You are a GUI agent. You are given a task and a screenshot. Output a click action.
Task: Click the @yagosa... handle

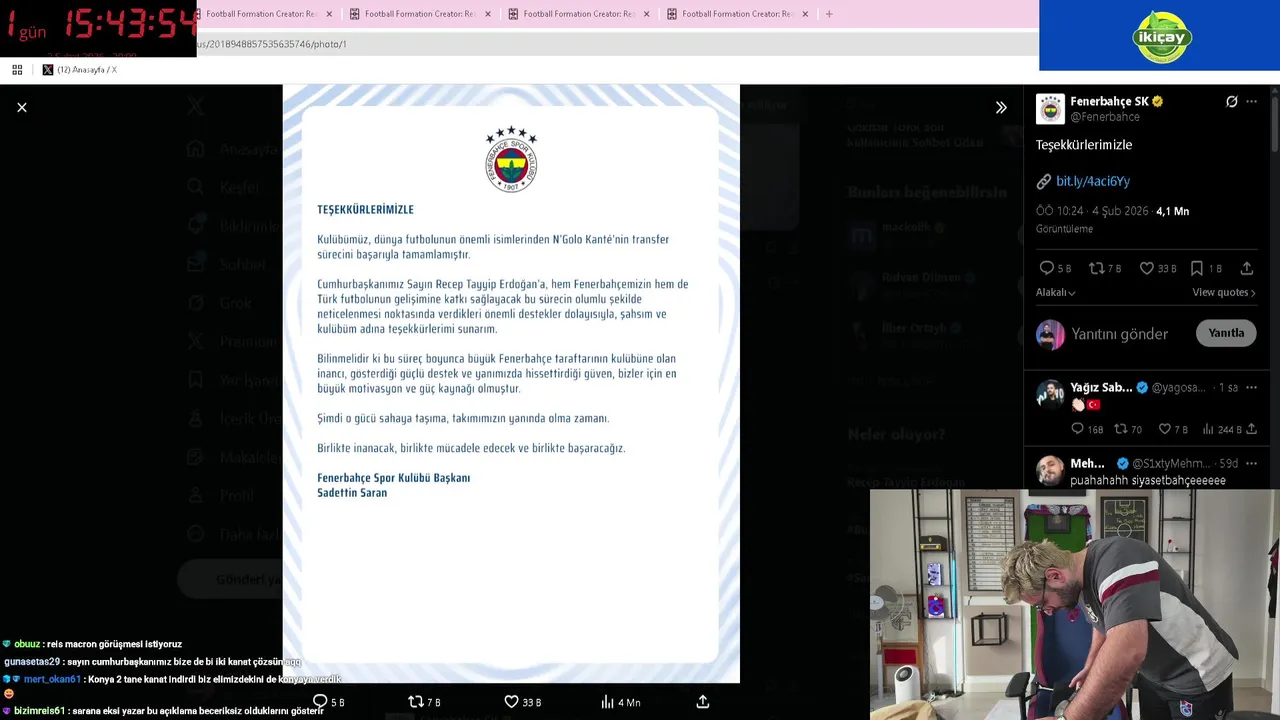point(1179,387)
